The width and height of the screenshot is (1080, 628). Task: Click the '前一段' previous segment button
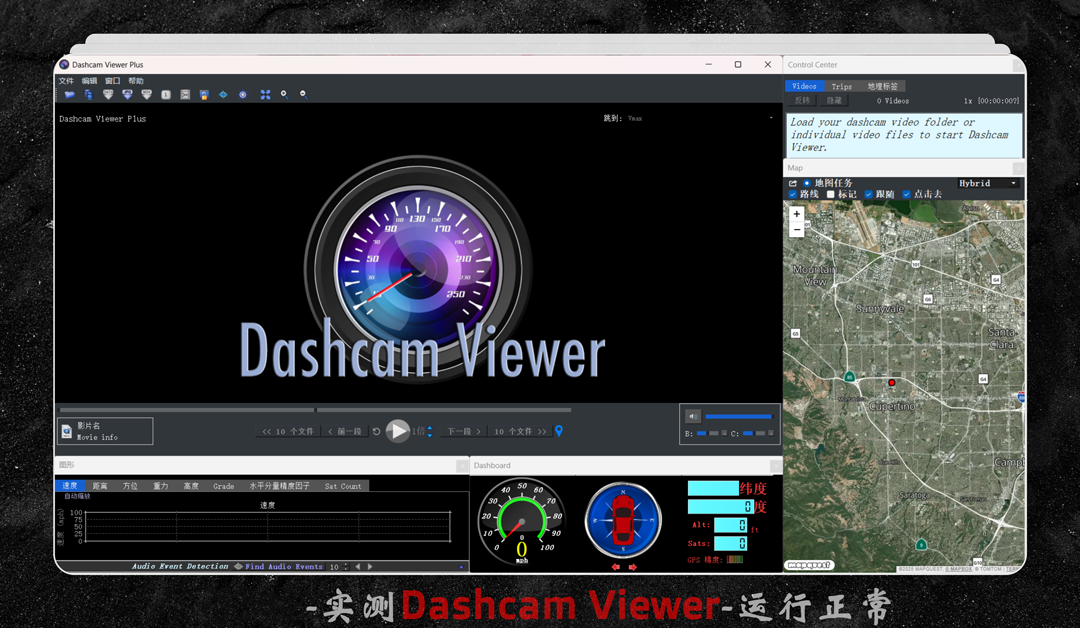pos(345,431)
